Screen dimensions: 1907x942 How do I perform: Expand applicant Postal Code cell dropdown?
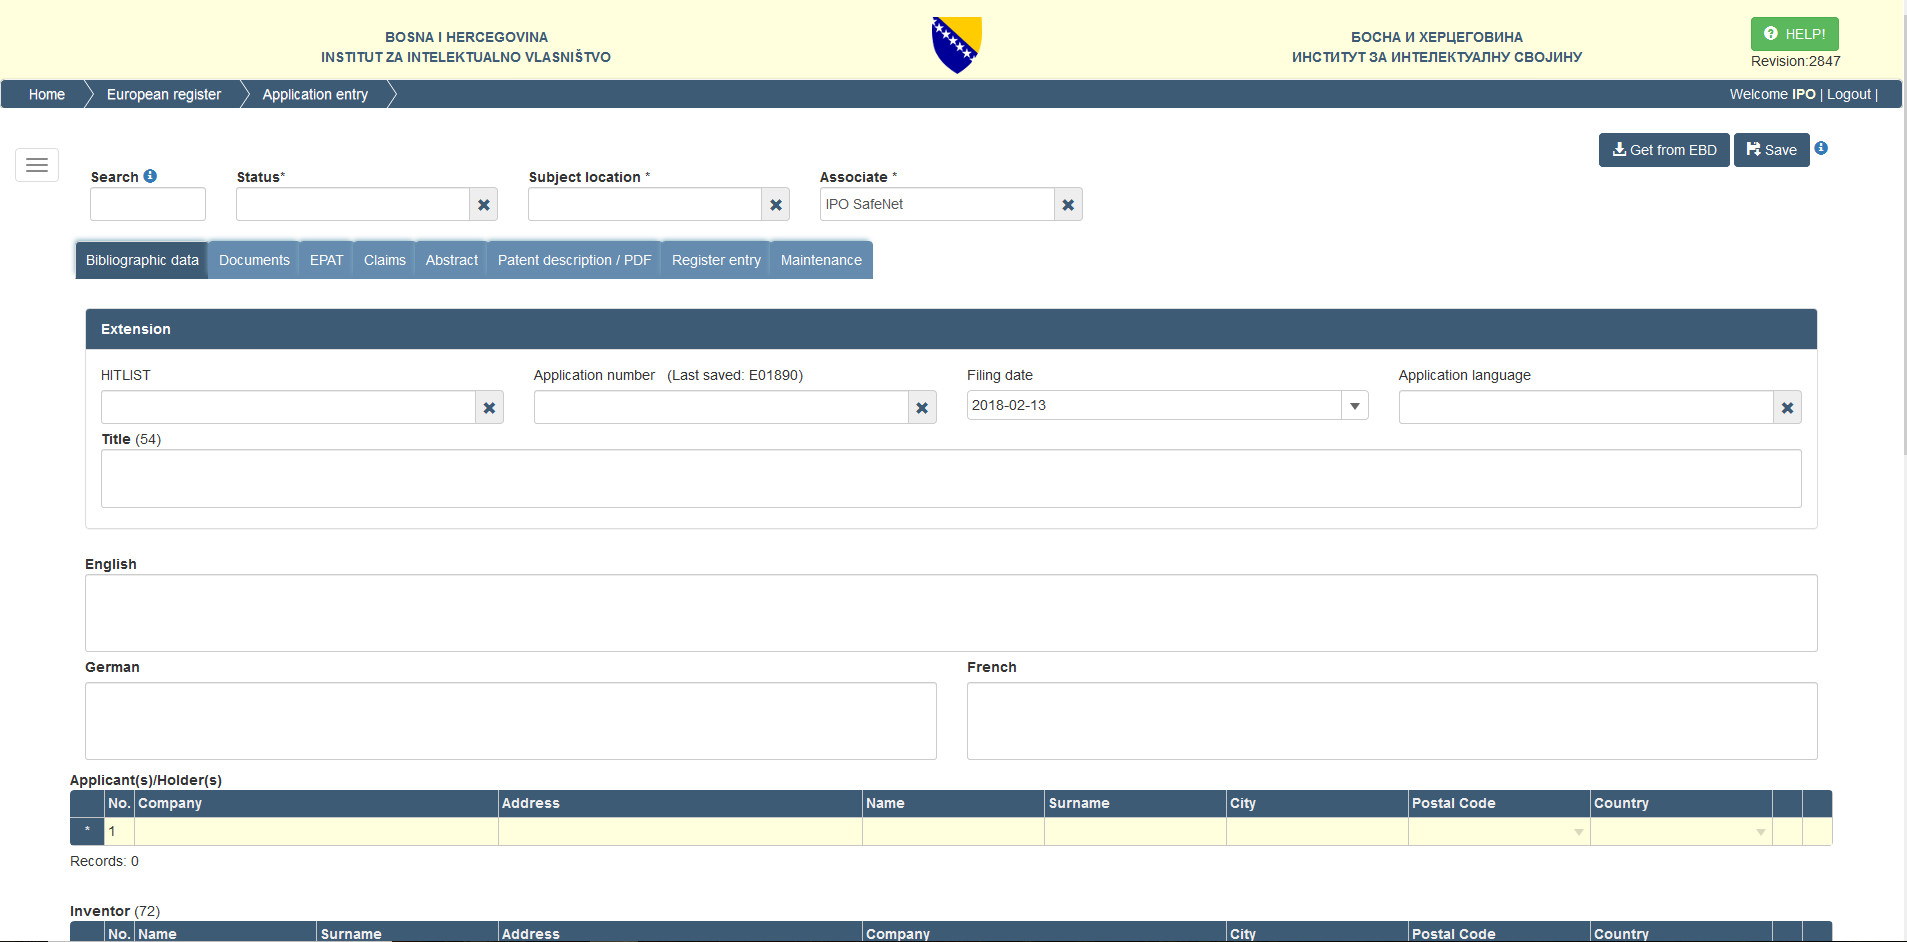(x=1579, y=832)
